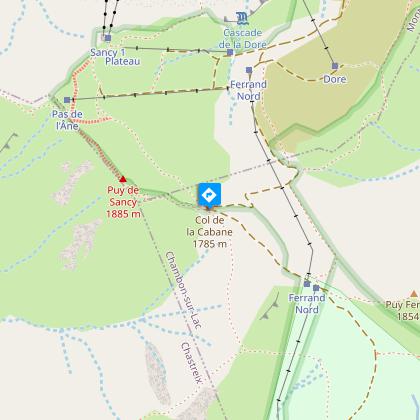Select the upper Ferrand Nord station square

(x=249, y=70)
